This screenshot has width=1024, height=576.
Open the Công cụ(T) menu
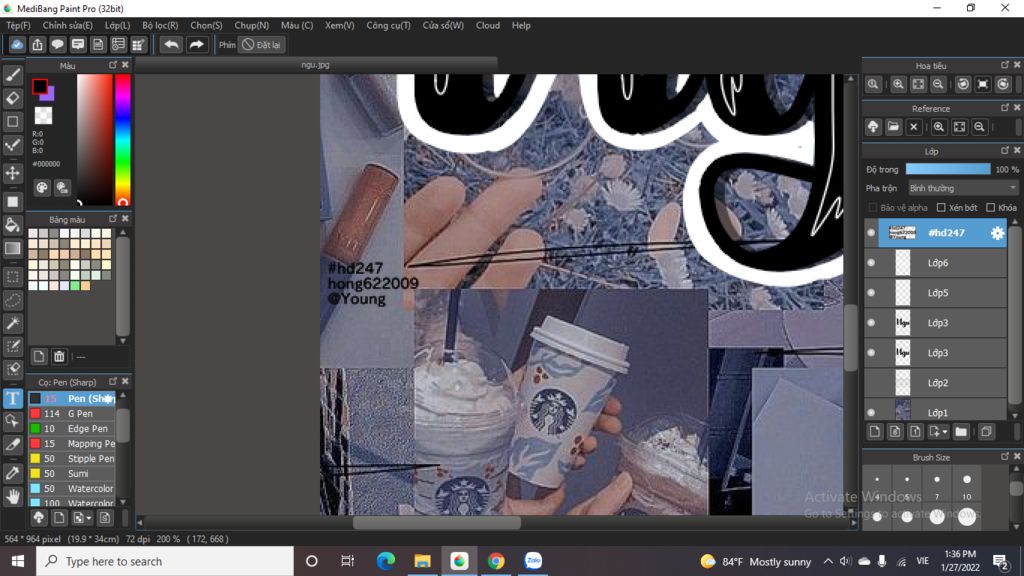388,25
